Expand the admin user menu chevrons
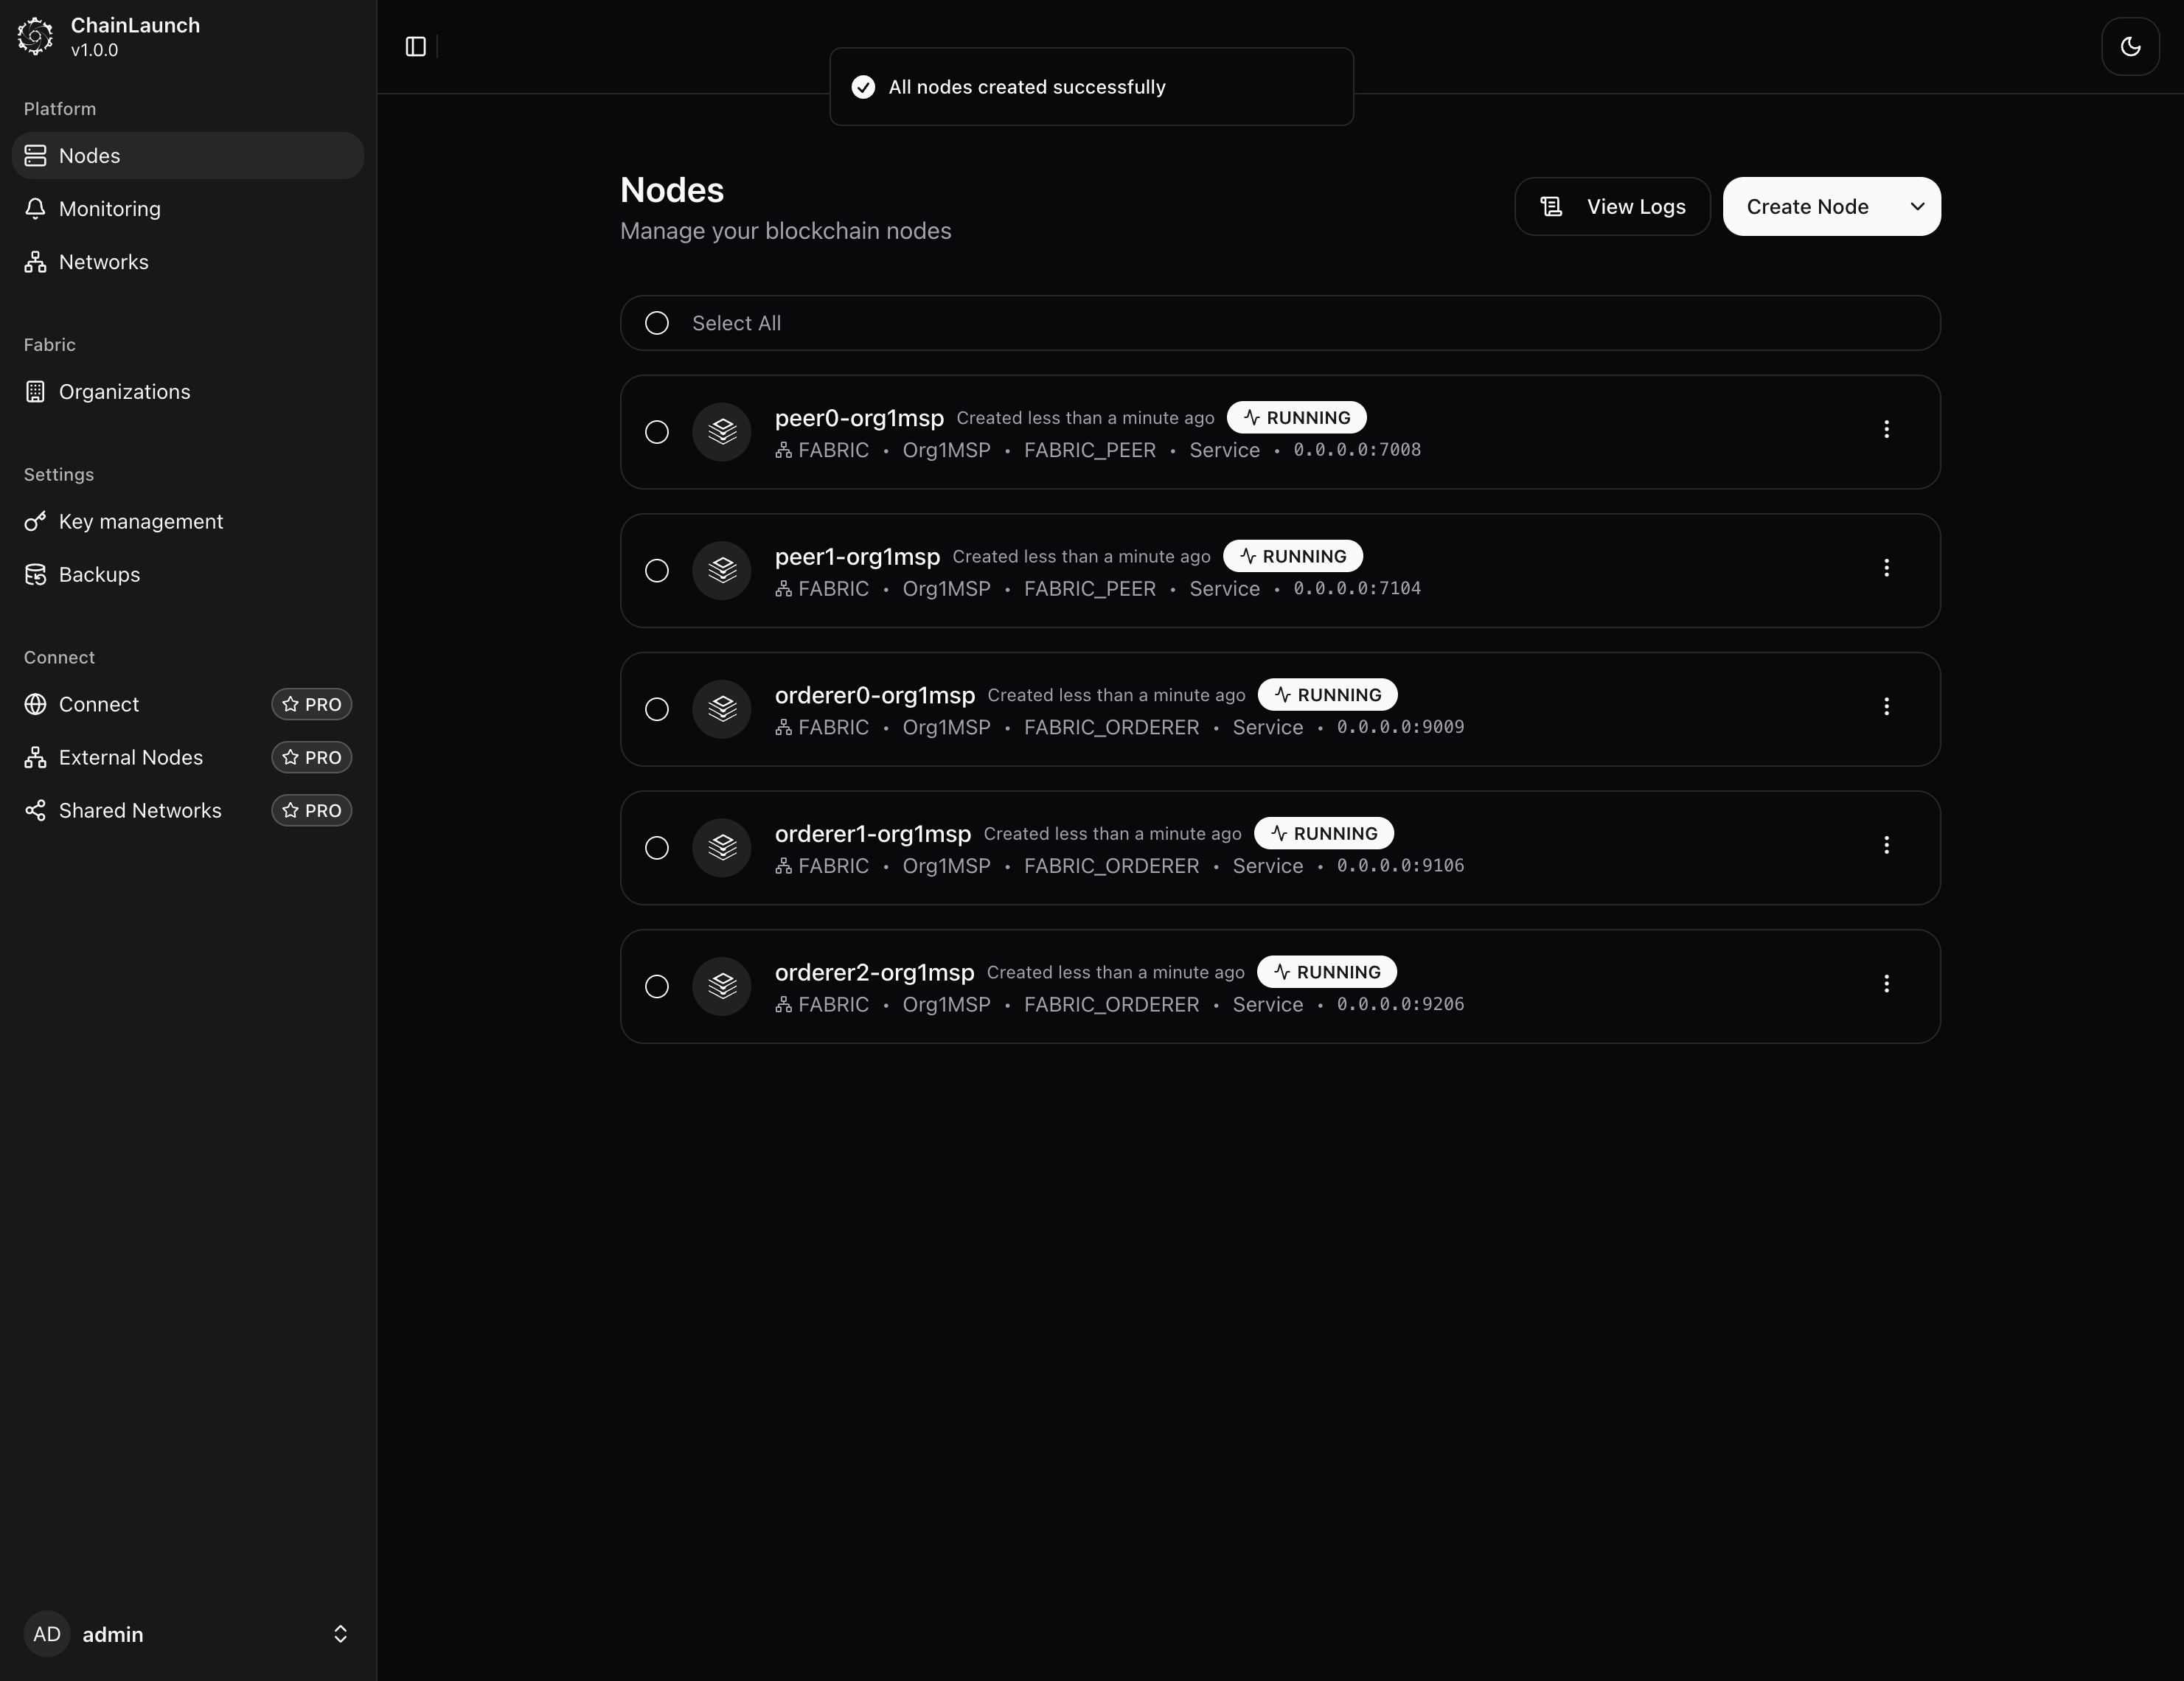2184x1681 pixels. pos(340,1634)
